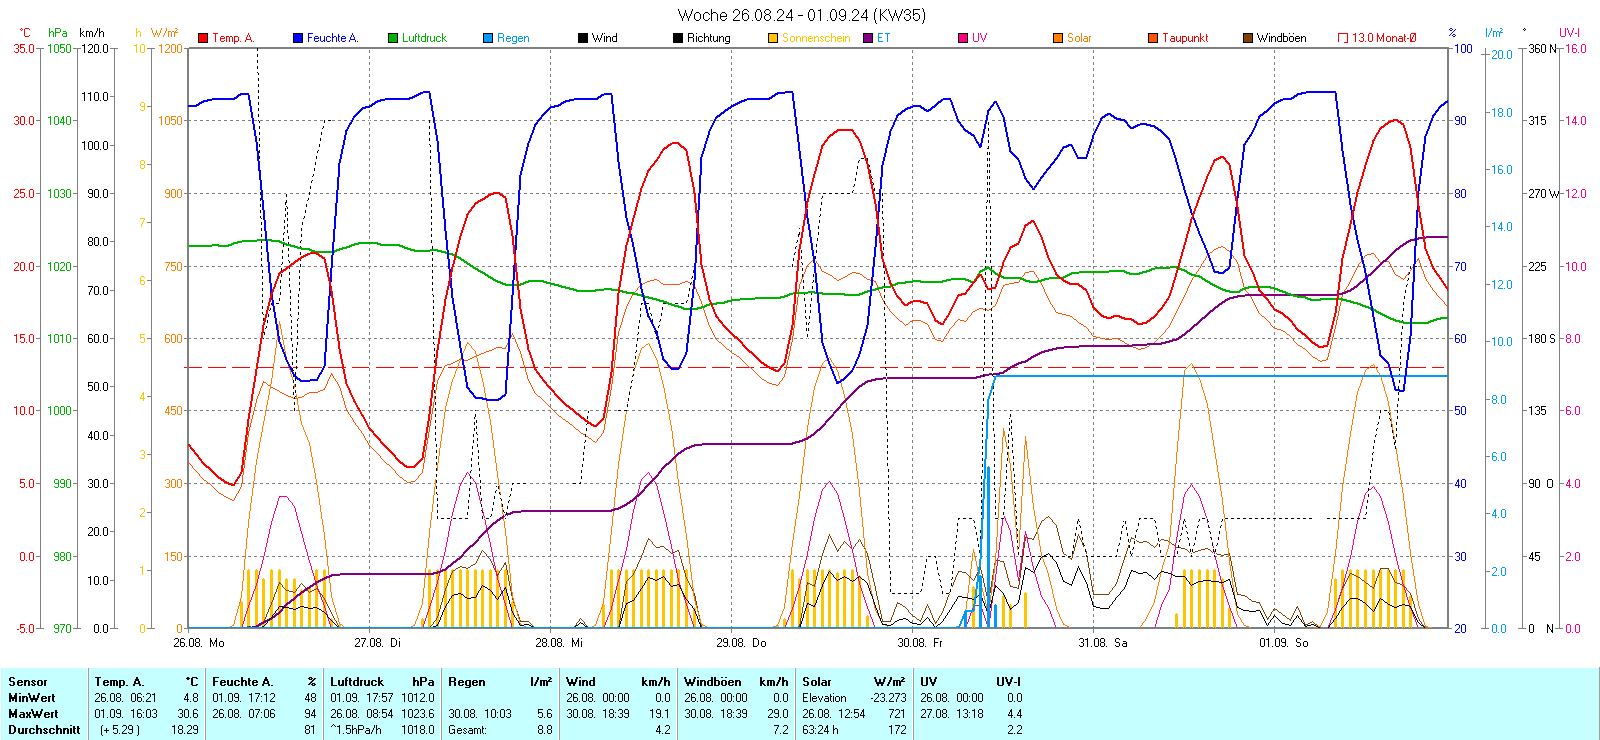The height and width of the screenshot is (740, 1600).
Task: Select the yellow Sonnenschein legend marker
Action: [x=773, y=38]
